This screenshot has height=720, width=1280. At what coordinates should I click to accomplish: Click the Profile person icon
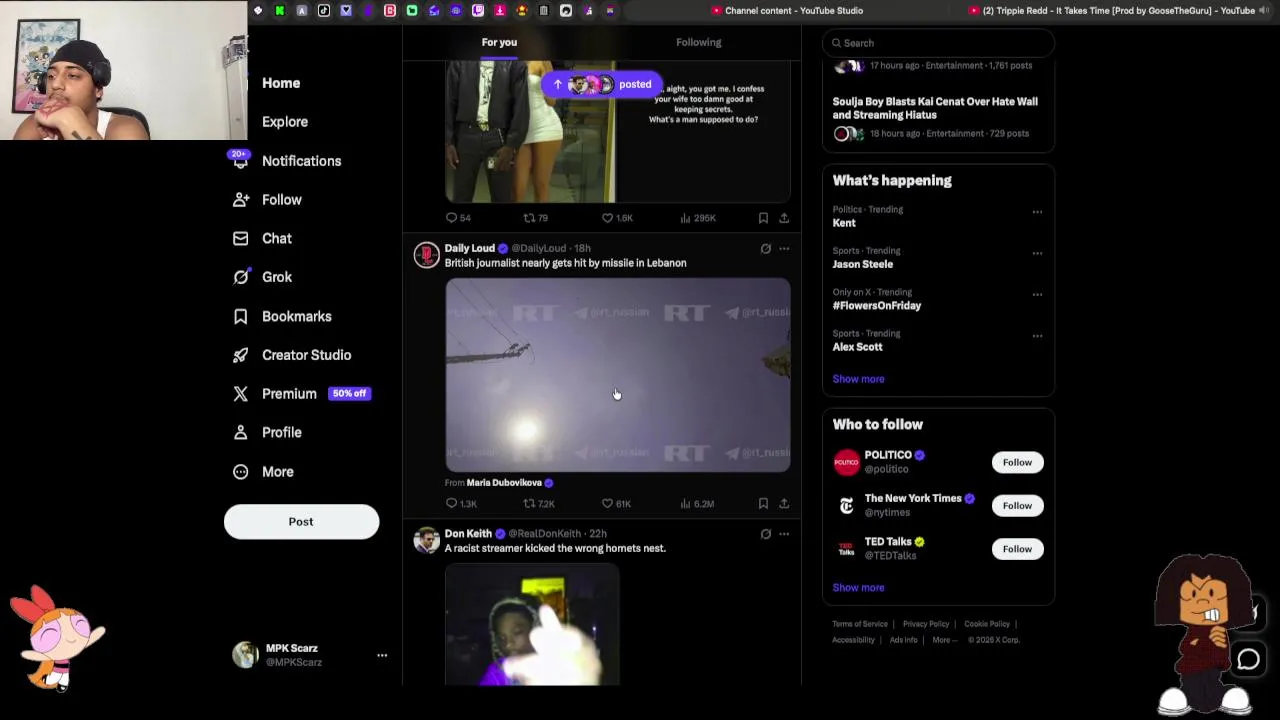[x=240, y=433]
